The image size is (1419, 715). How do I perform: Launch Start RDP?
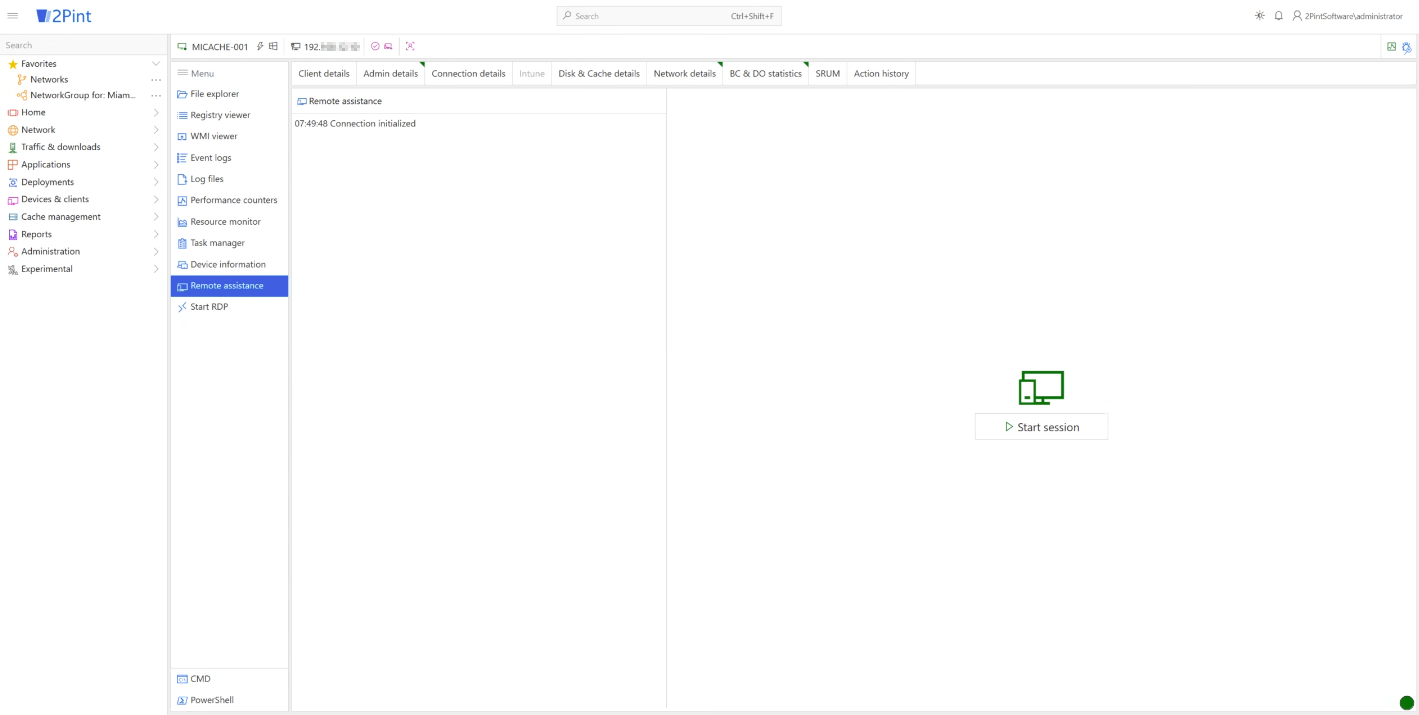[x=229, y=307]
